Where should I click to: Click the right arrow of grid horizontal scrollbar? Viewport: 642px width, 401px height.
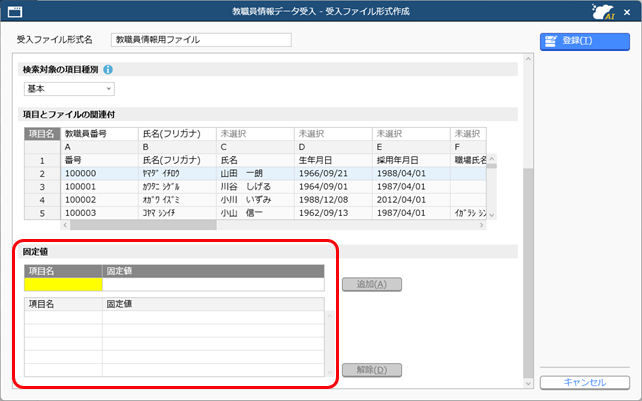click(x=482, y=225)
